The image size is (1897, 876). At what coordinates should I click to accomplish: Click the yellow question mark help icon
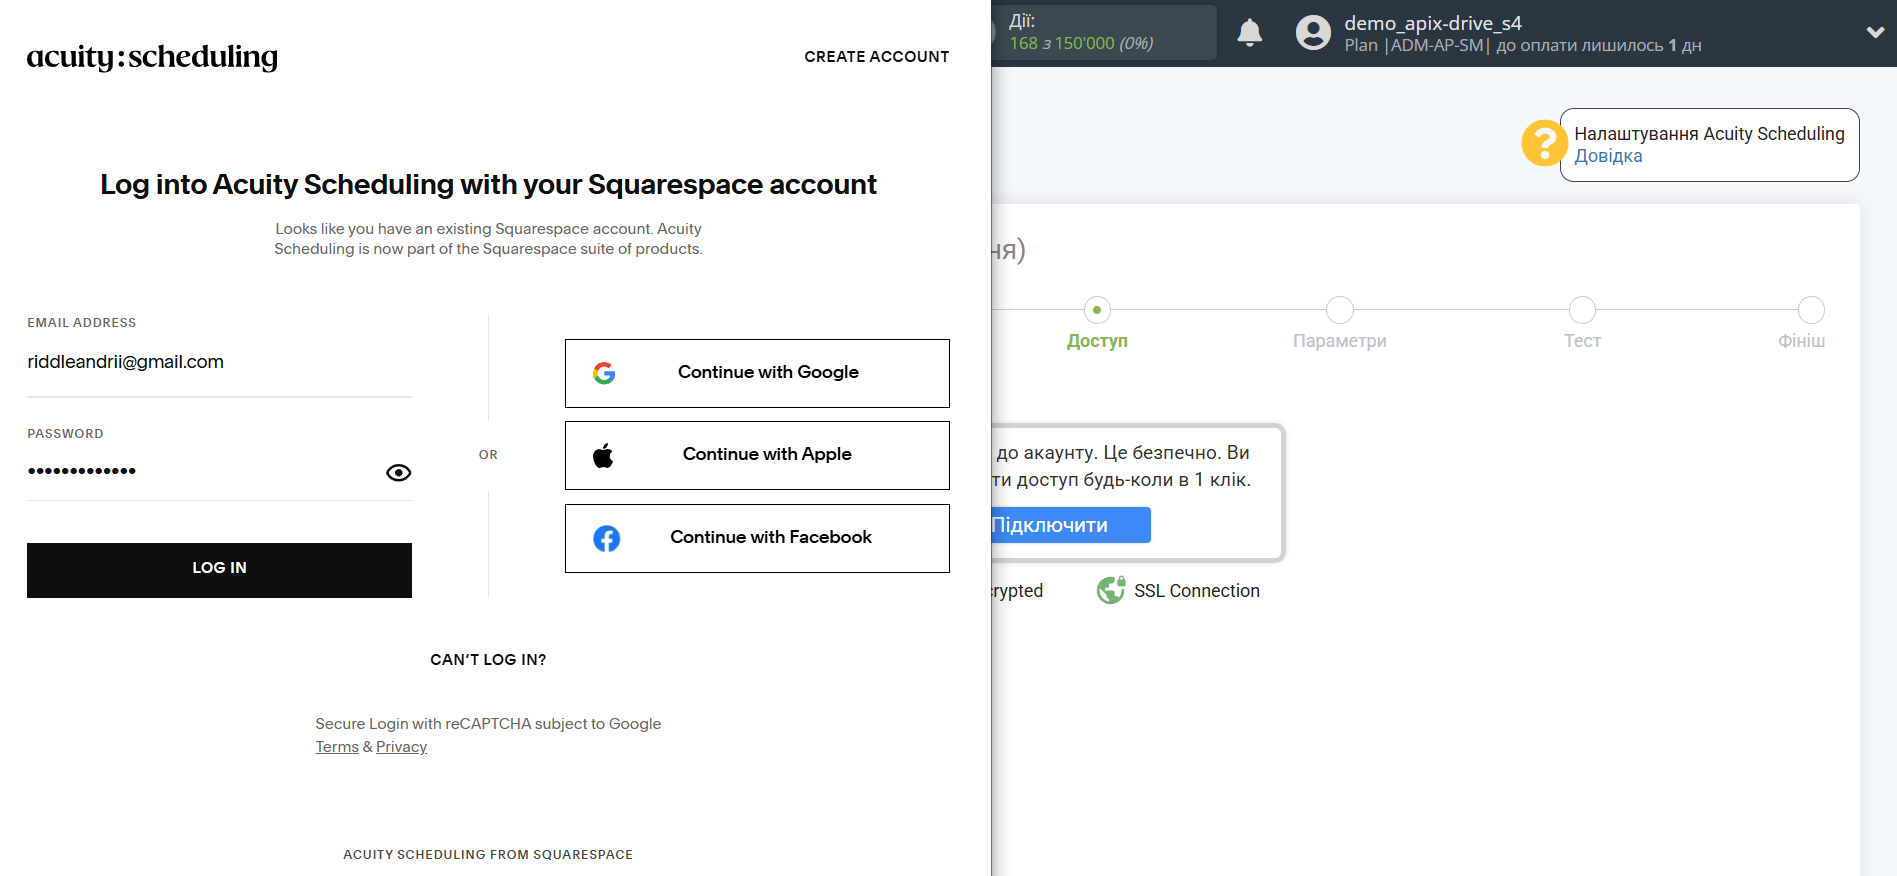point(1543,143)
